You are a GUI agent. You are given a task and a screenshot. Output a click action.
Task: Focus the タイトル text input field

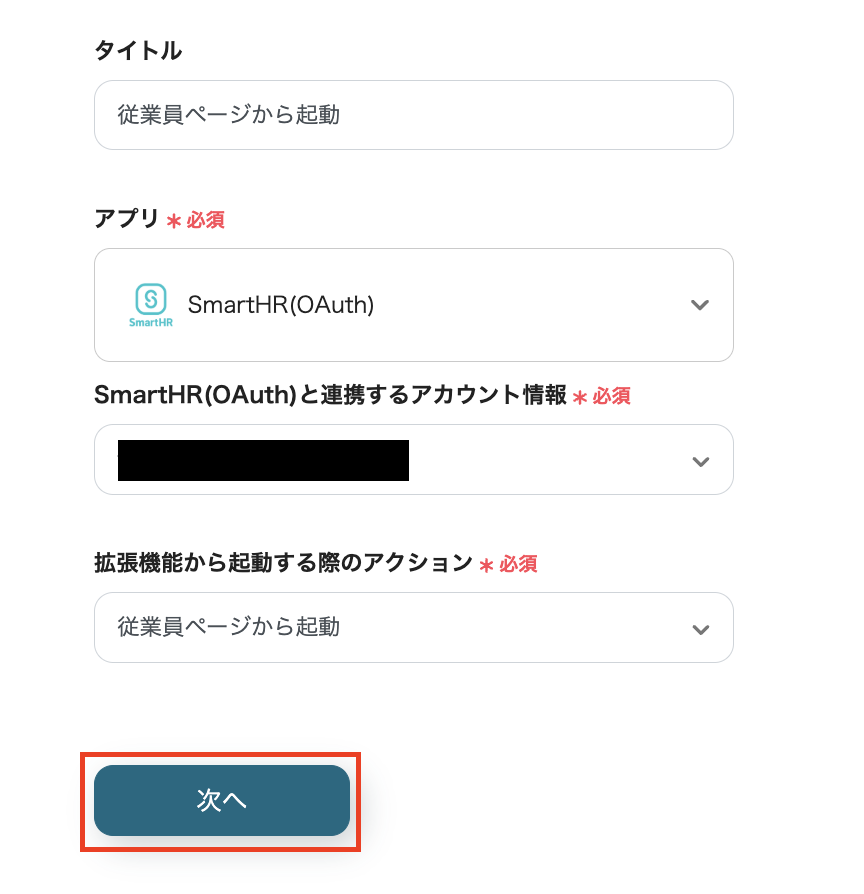413,115
